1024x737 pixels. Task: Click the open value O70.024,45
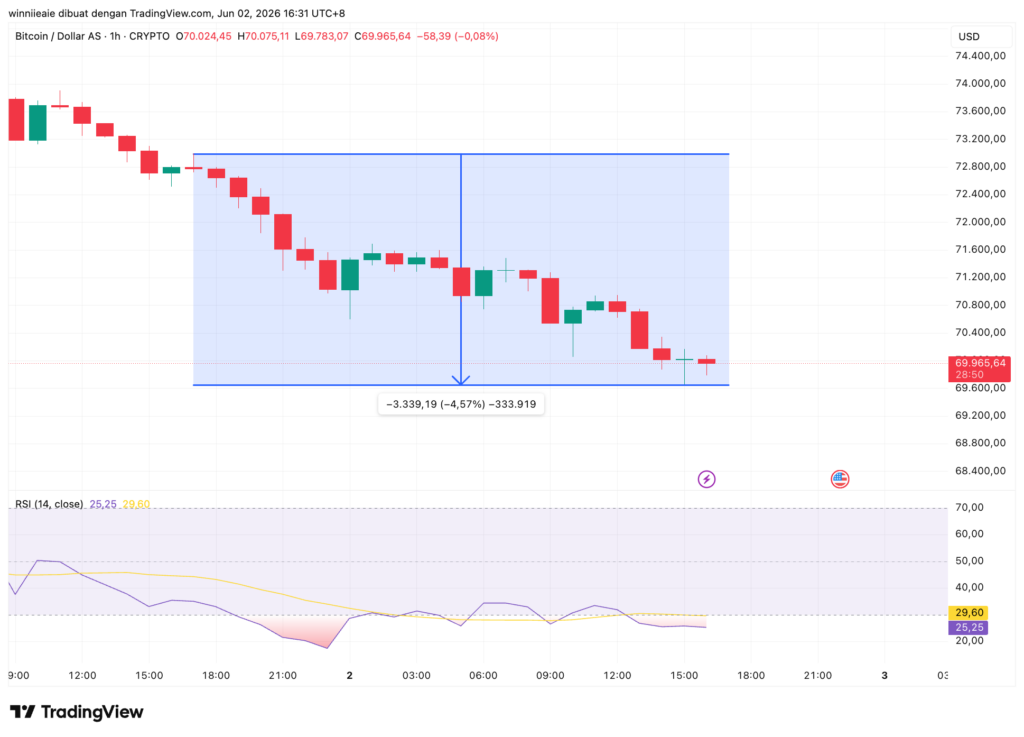click(204, 36)
